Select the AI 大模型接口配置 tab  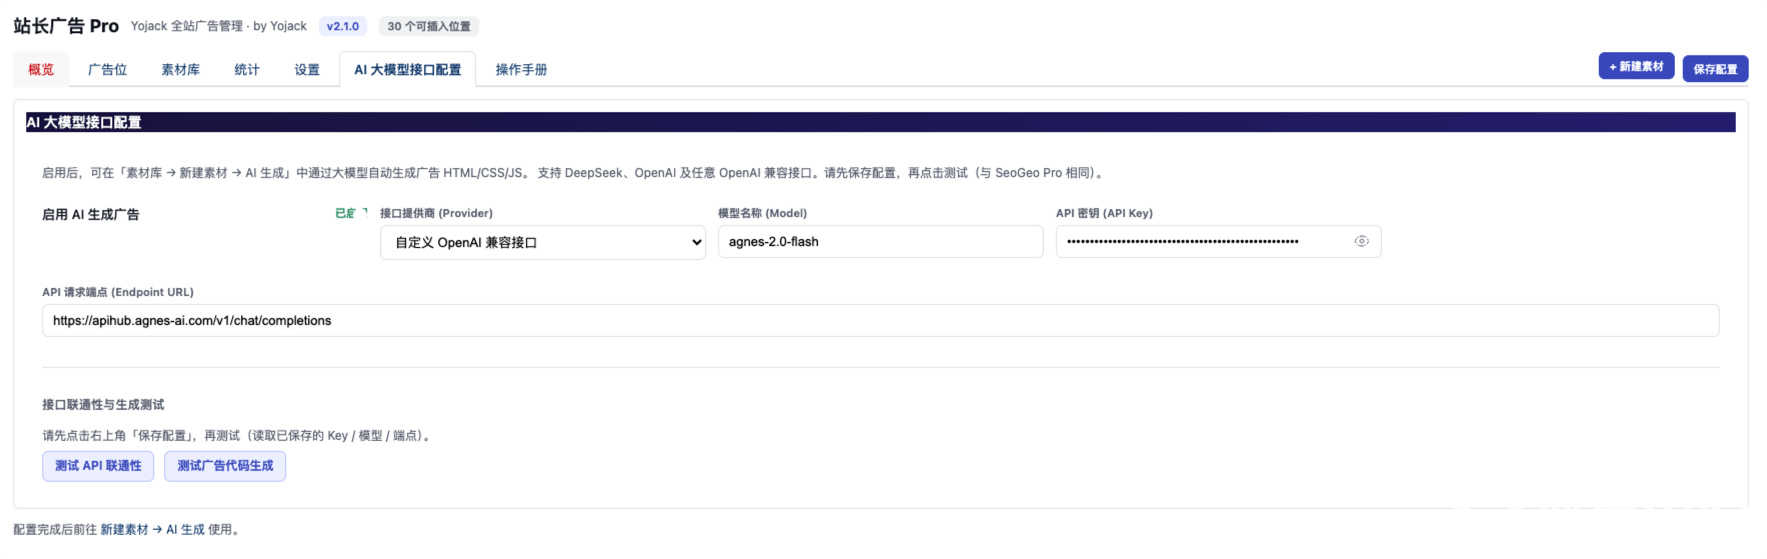tap(407, 69)
